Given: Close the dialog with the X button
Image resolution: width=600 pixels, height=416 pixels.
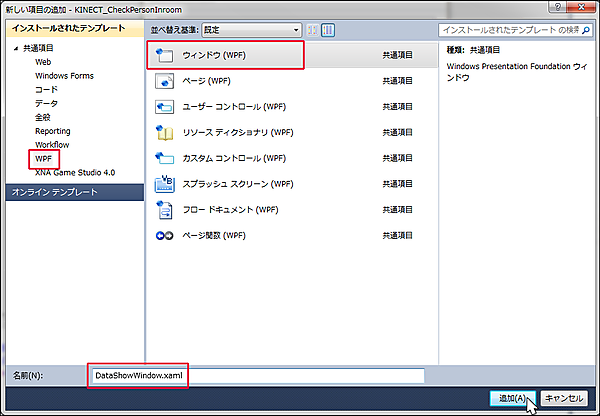Looking at the screenshot, I should pyautogui.click(x=581, y=7).
